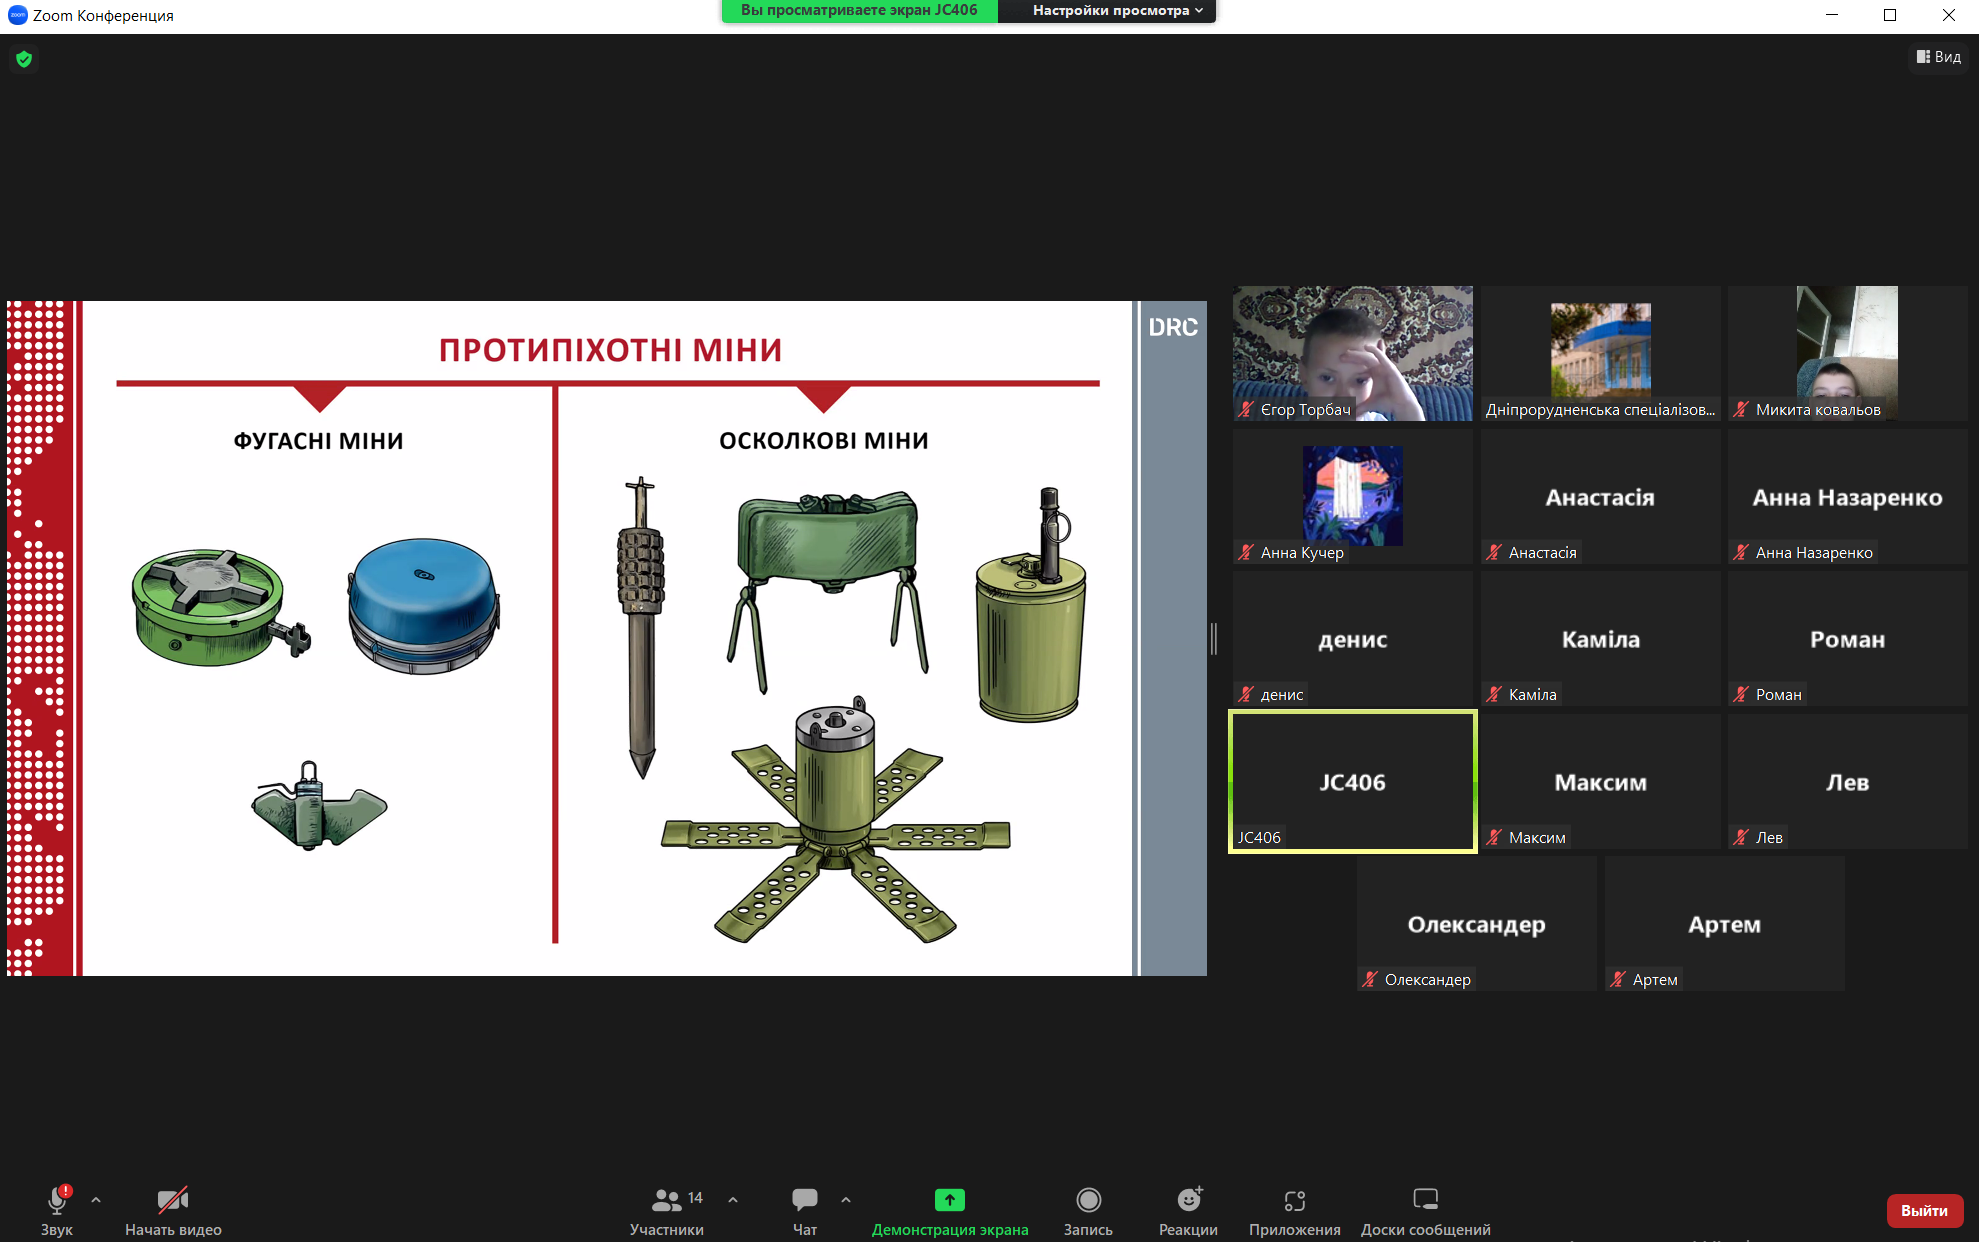The width and height of the screenshot is (1979, 1242).
Task: Open the Reactions smiley menu
Action: (1188, 1199)
